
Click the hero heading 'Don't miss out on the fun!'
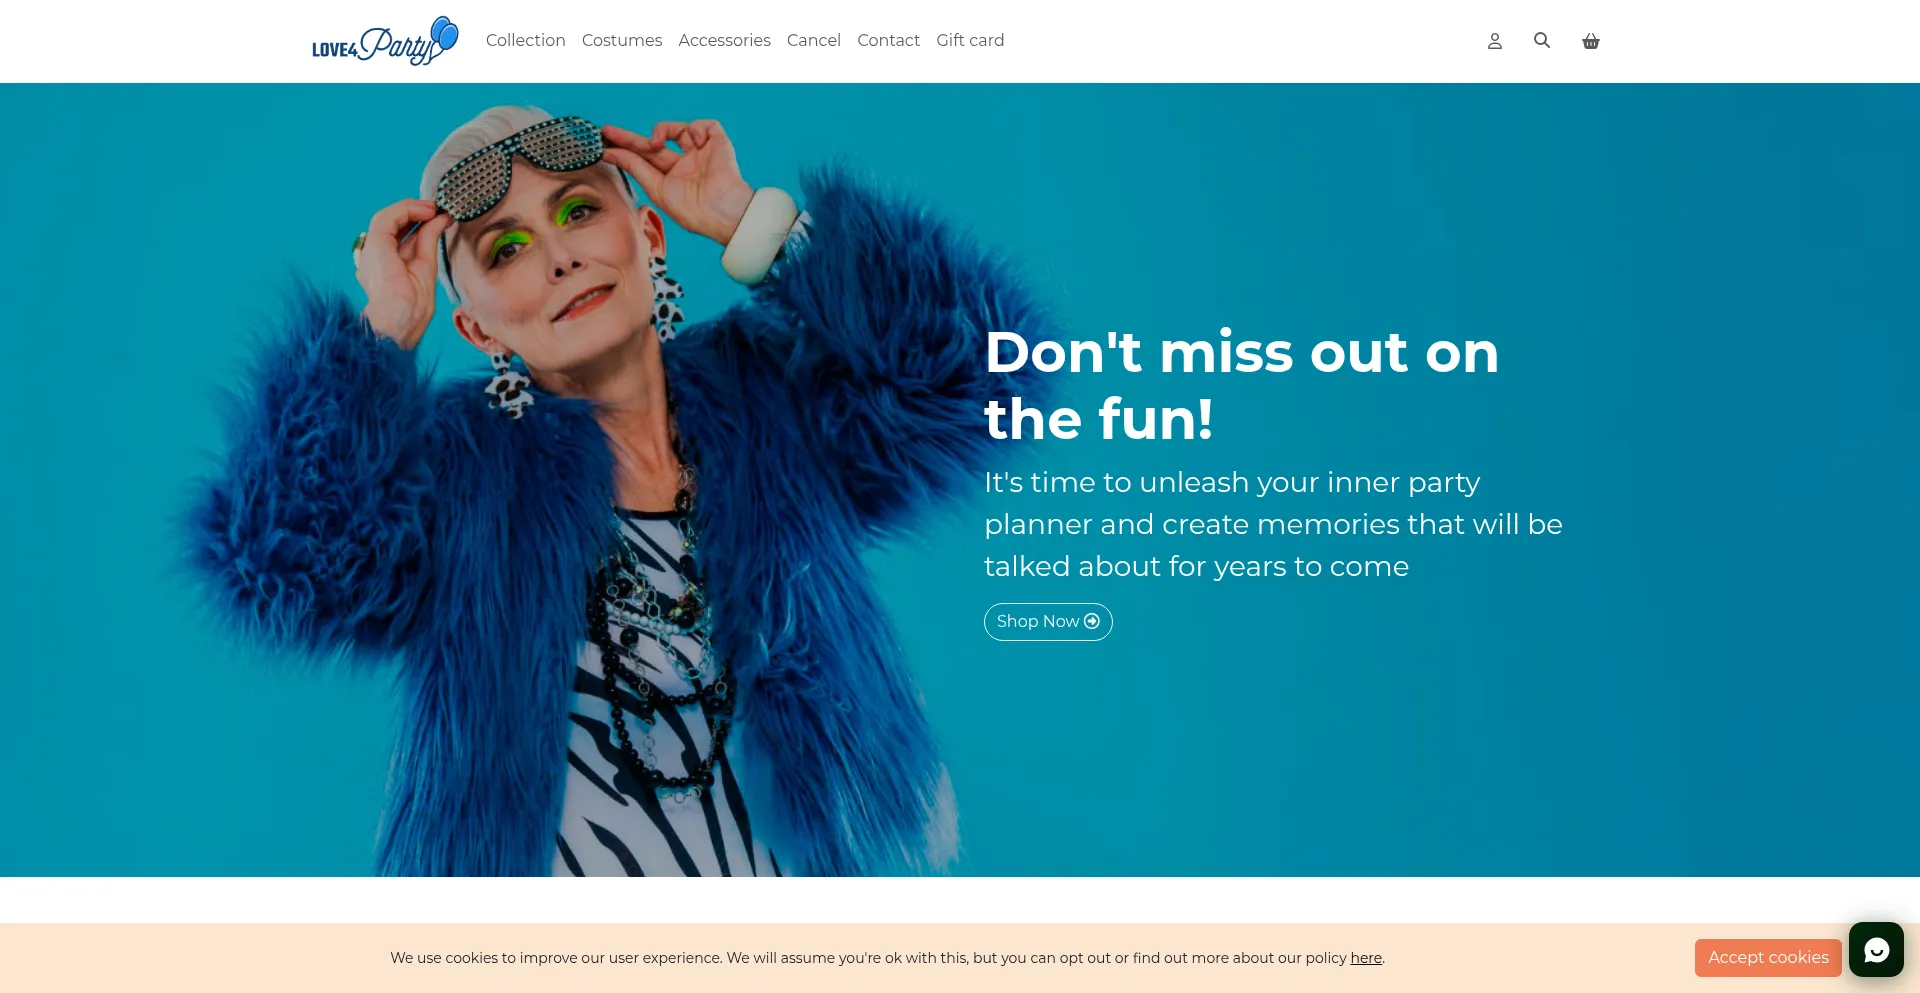(x=1242, y=385)
